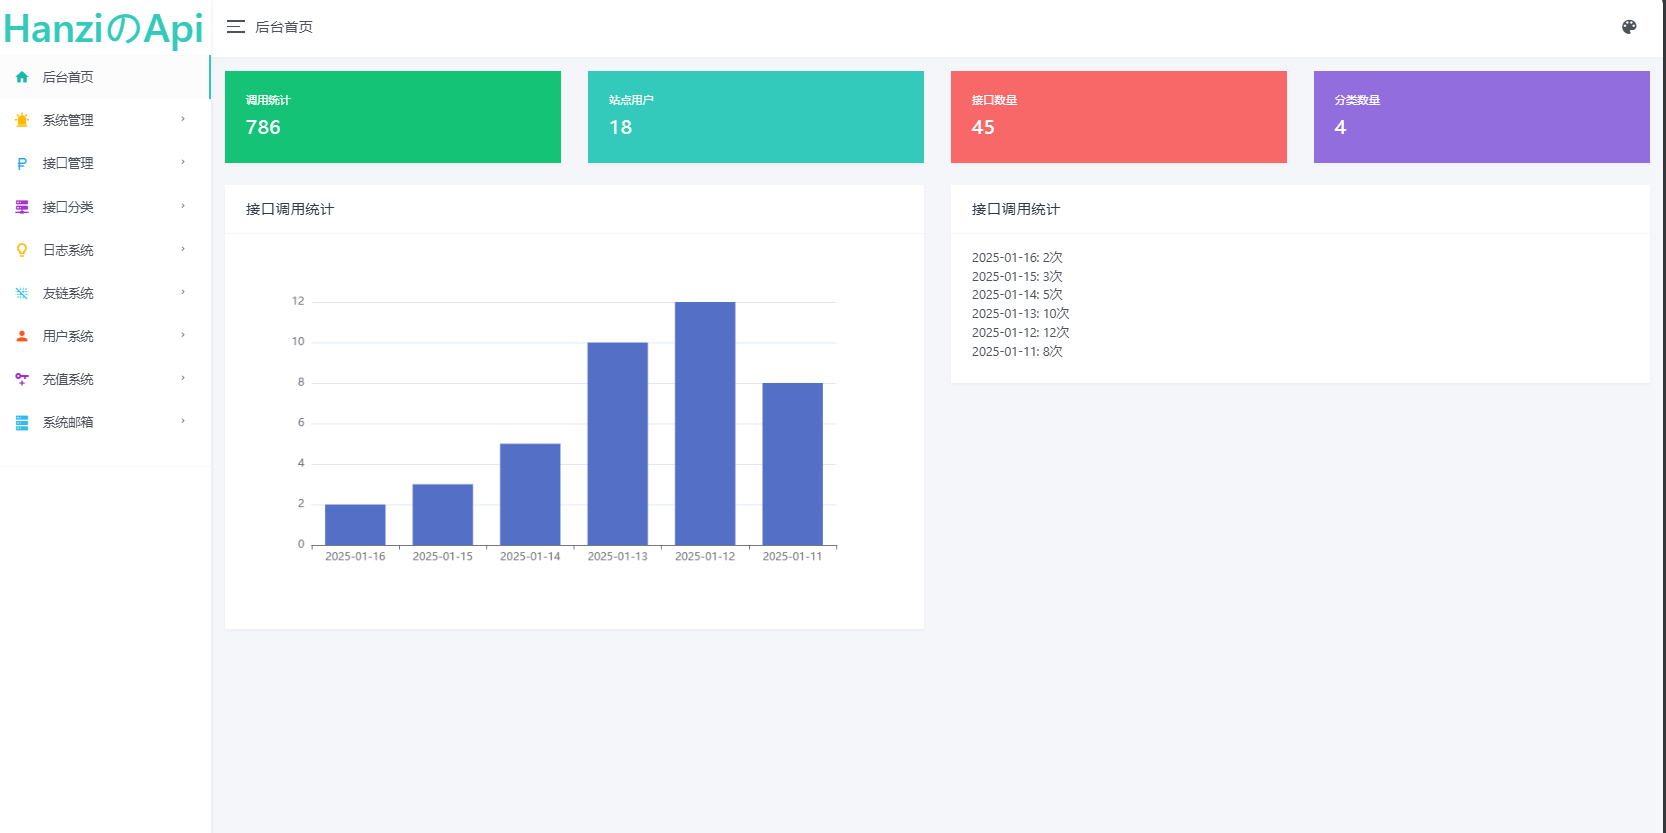Screen dimensions: 1666x833
Task: Open the theme palette icon
Action: (x=1629, y=27)
